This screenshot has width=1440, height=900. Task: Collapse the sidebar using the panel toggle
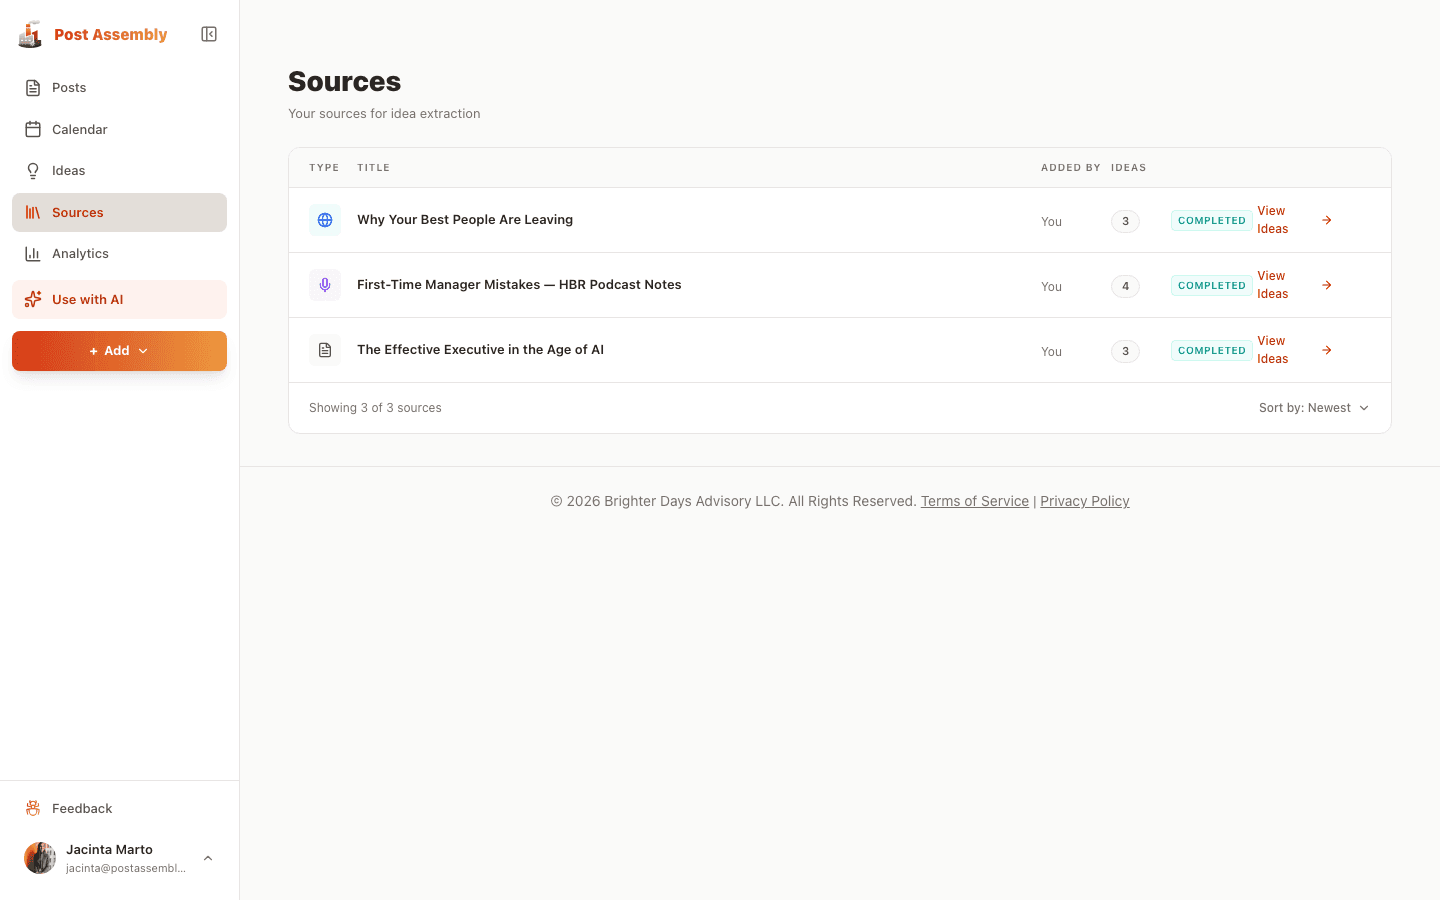(208, 33)
